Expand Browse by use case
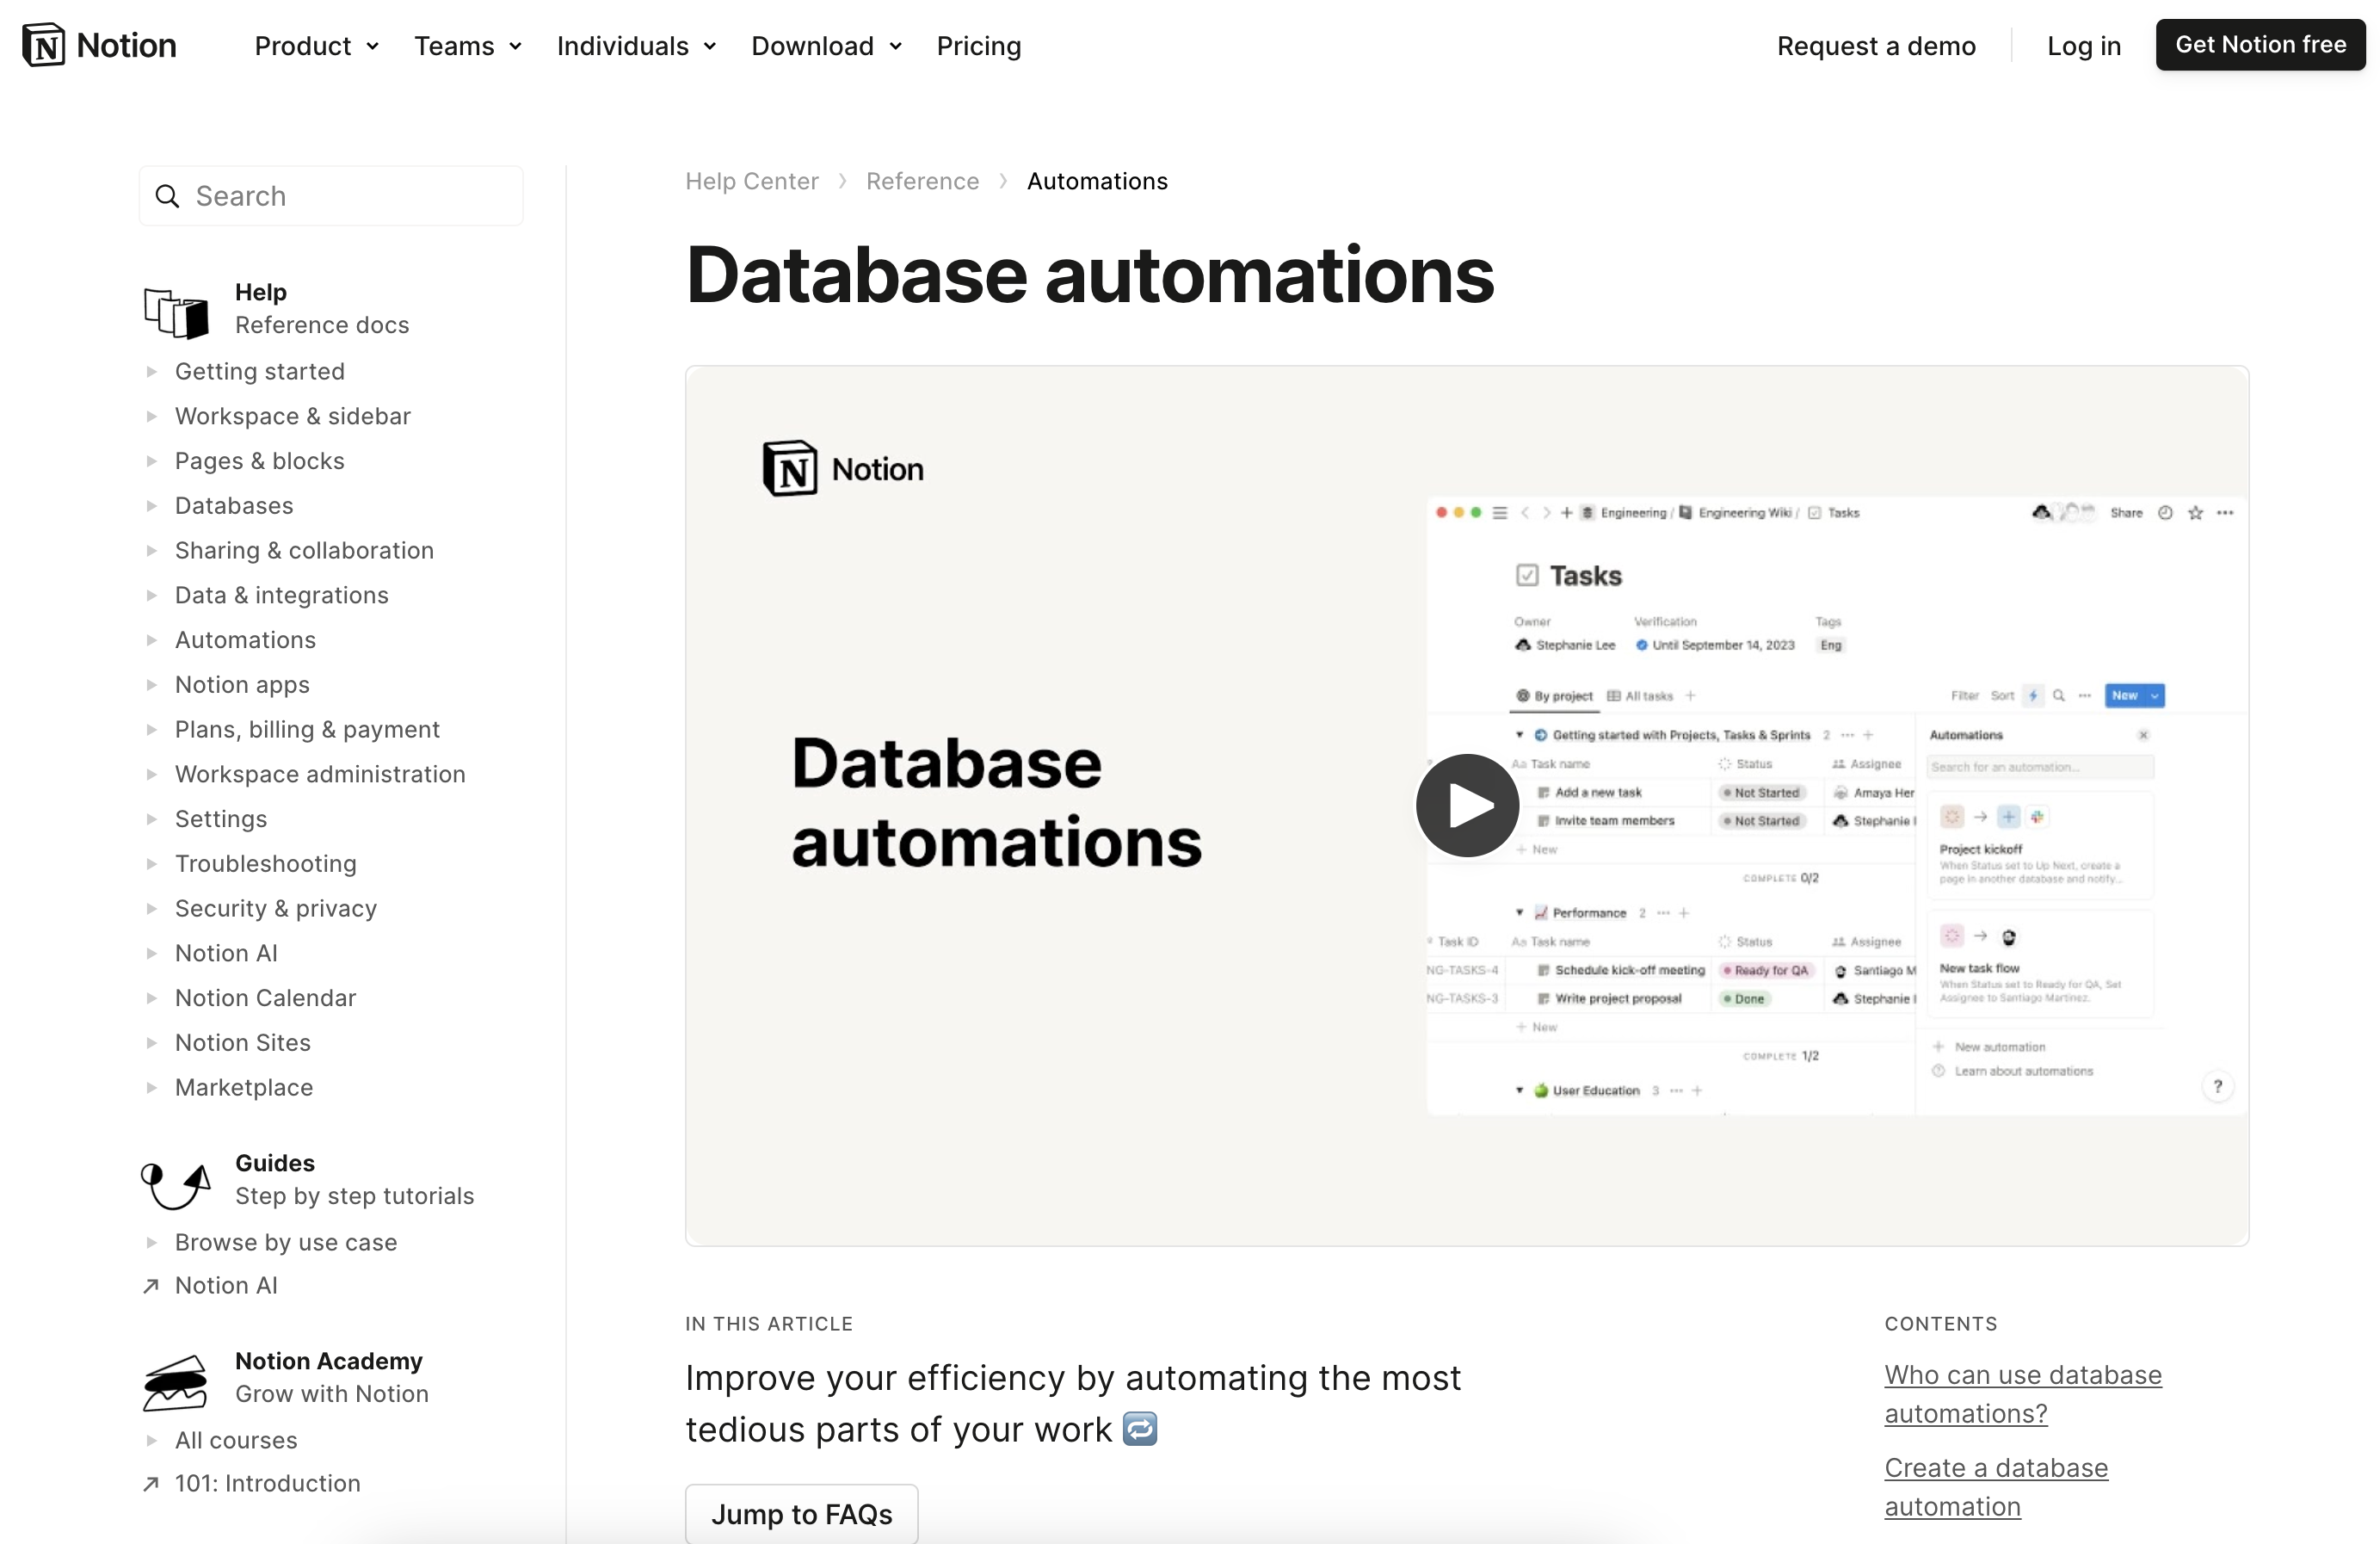The image size is (2380, 1544). (152, 1243)
